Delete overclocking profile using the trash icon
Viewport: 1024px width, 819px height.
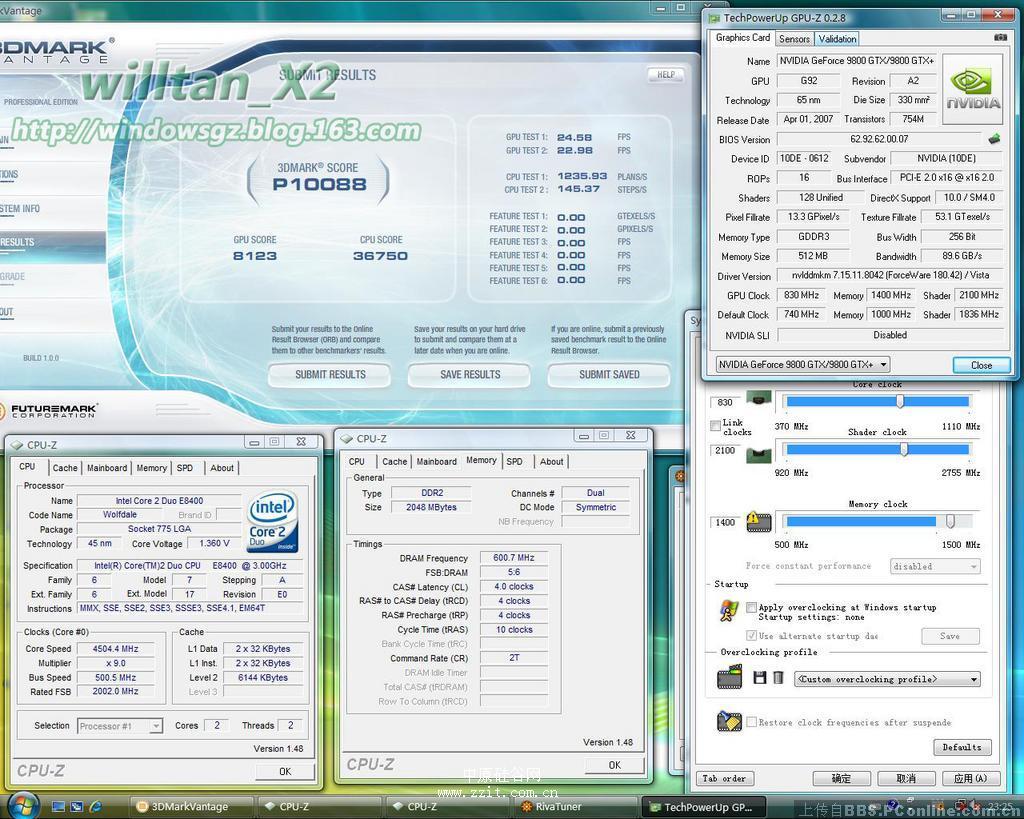[776, 677]
